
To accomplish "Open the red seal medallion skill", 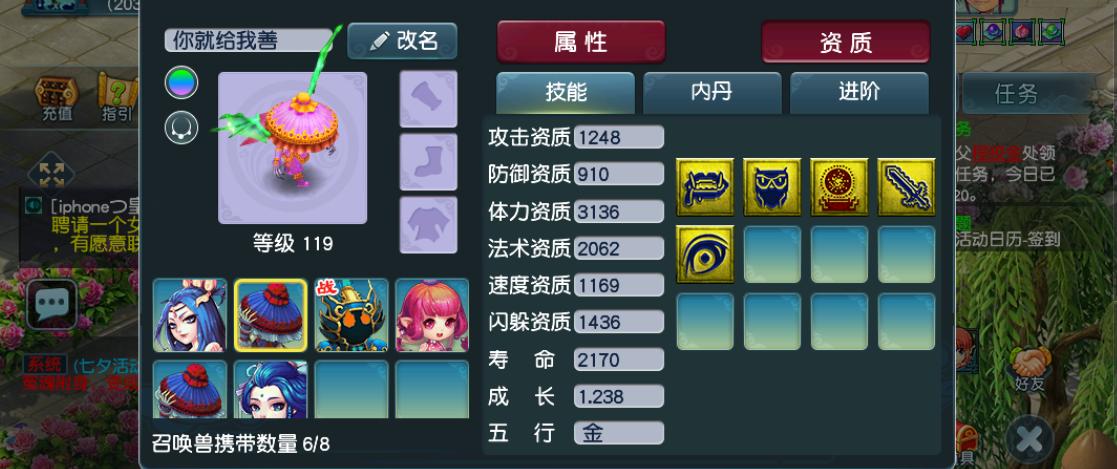I will pyautogui.click(x=839, y=187).
